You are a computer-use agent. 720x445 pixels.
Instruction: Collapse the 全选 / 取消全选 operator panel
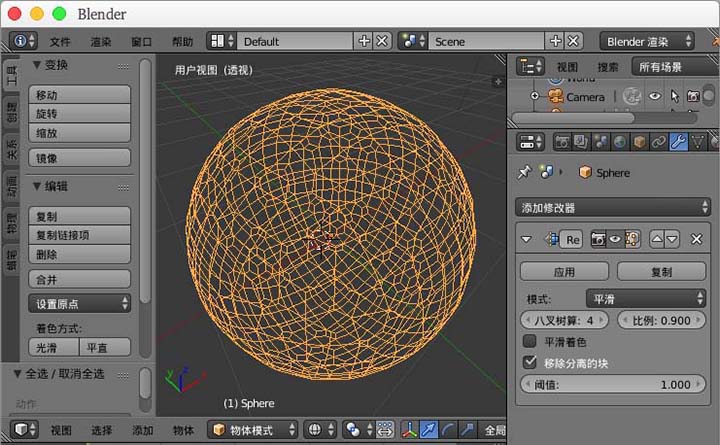[17, 373]
